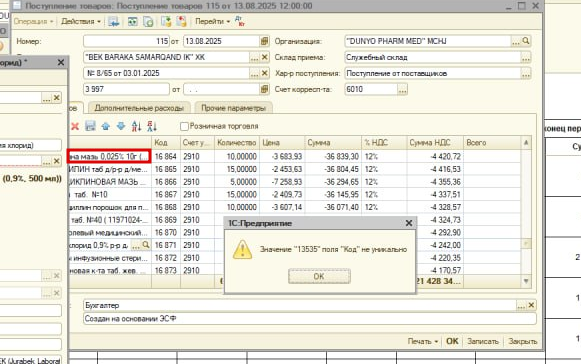Expand the Действия menu
The height and width of the screenshot is (364, 581).
(x=81, y=21)
